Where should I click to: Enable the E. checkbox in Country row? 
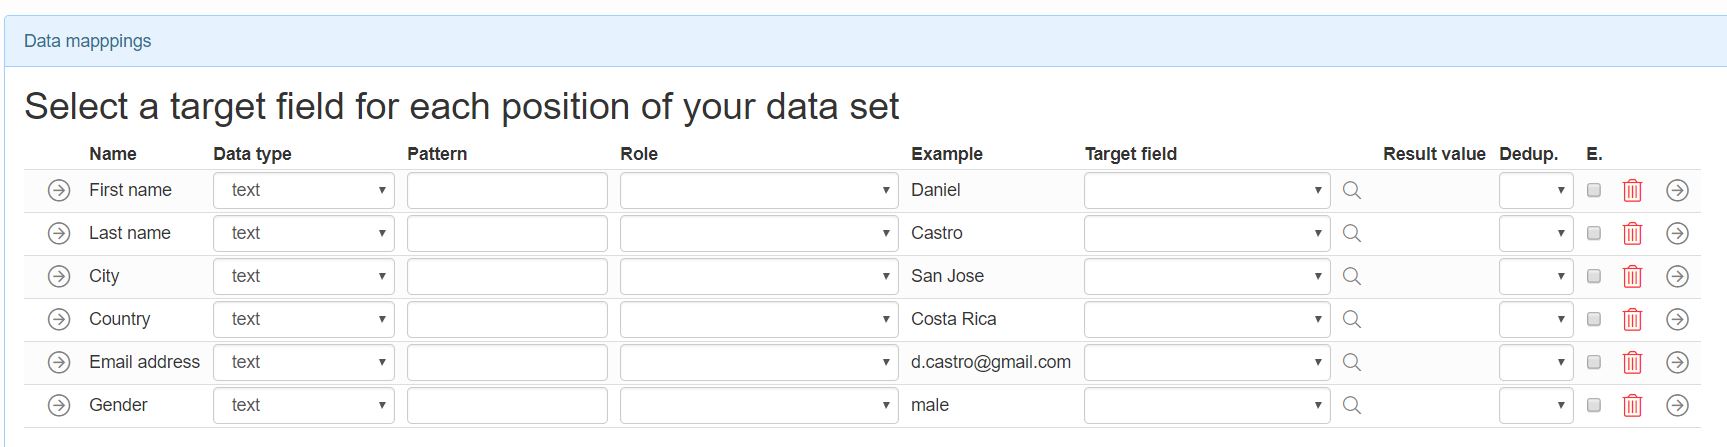click(1594, 319)
